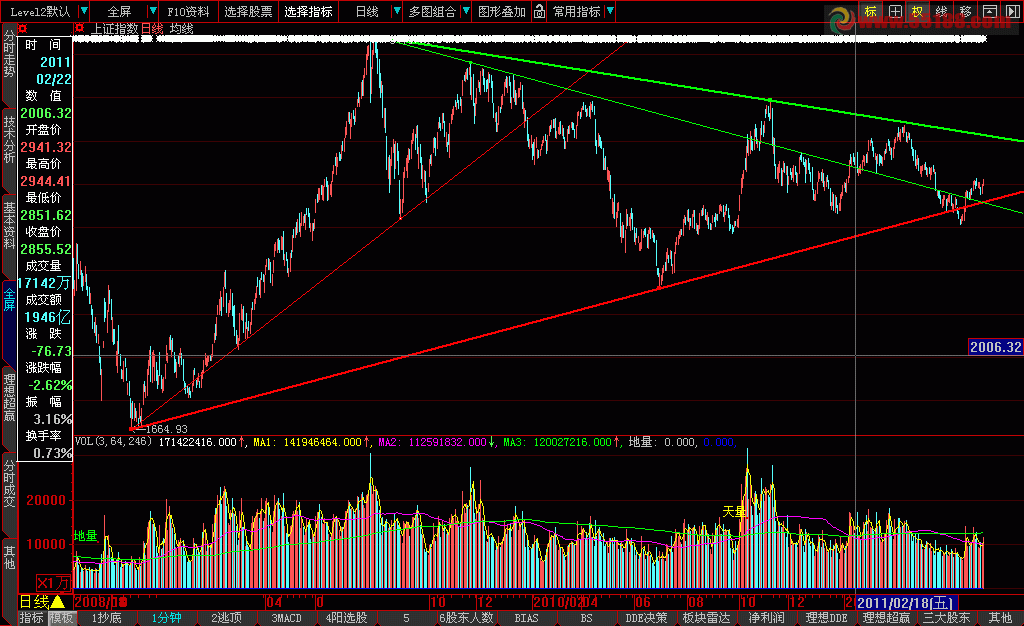Select 1分钟 indicator tab
This screenshot has width=1024, height=626.
pyautogui.click(x=167, y=618)
